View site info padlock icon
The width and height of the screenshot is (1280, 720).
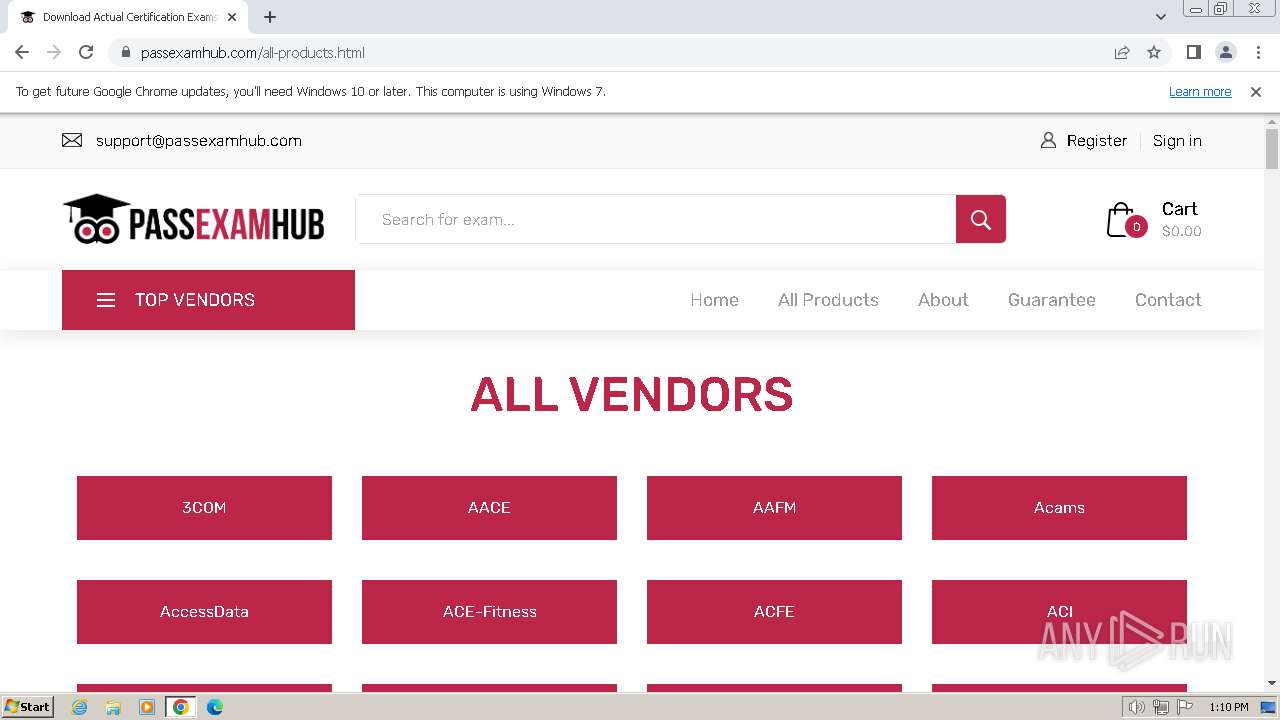point(125,52)
